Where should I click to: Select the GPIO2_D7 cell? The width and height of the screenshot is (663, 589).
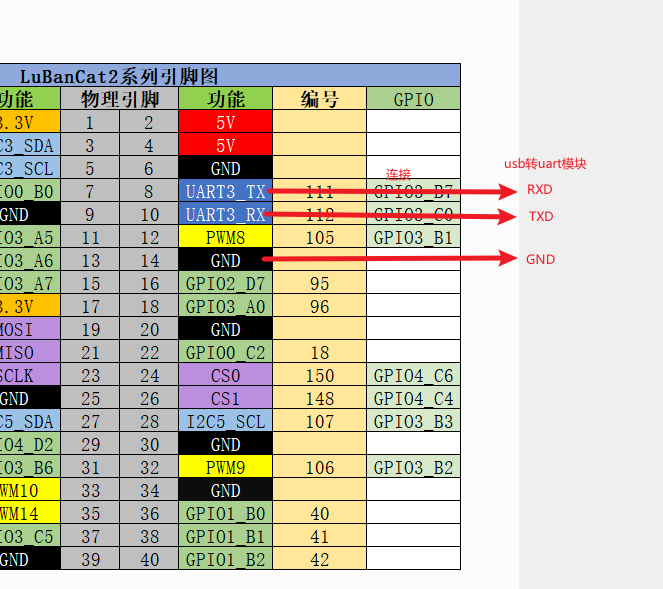(x=225, y=283)
